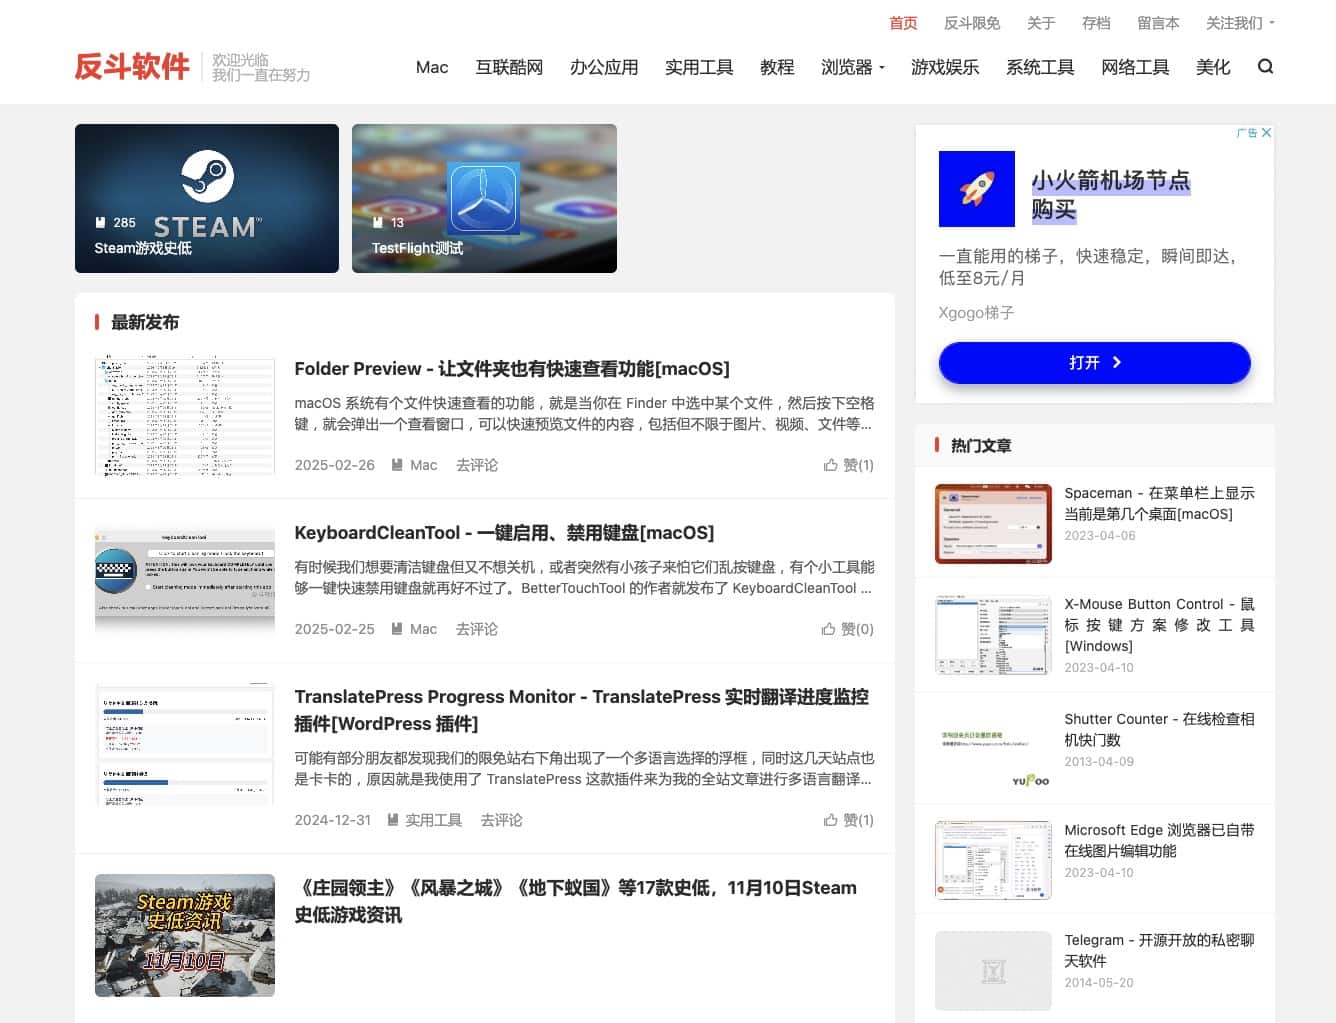The height and width of the screenshot is (1023, 1336).
Task: Open the search icon in the navigation bar
Action: tap(1266, 66)
